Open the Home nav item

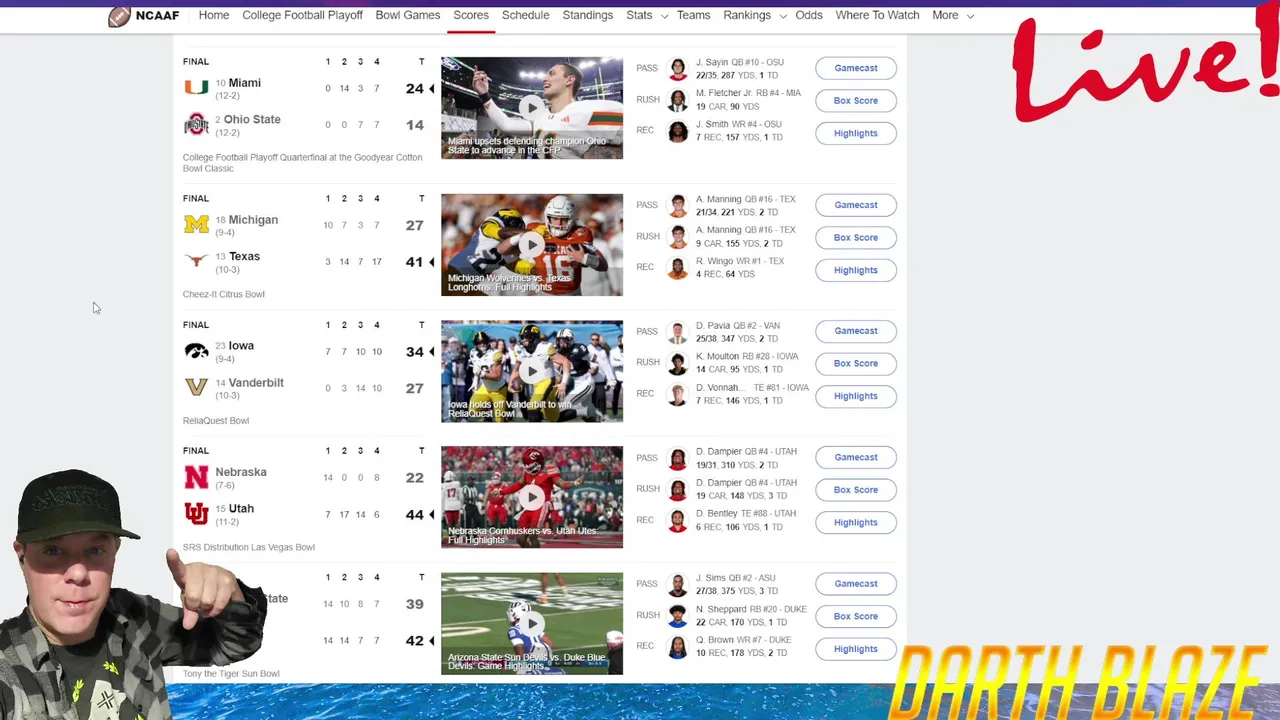214,15
